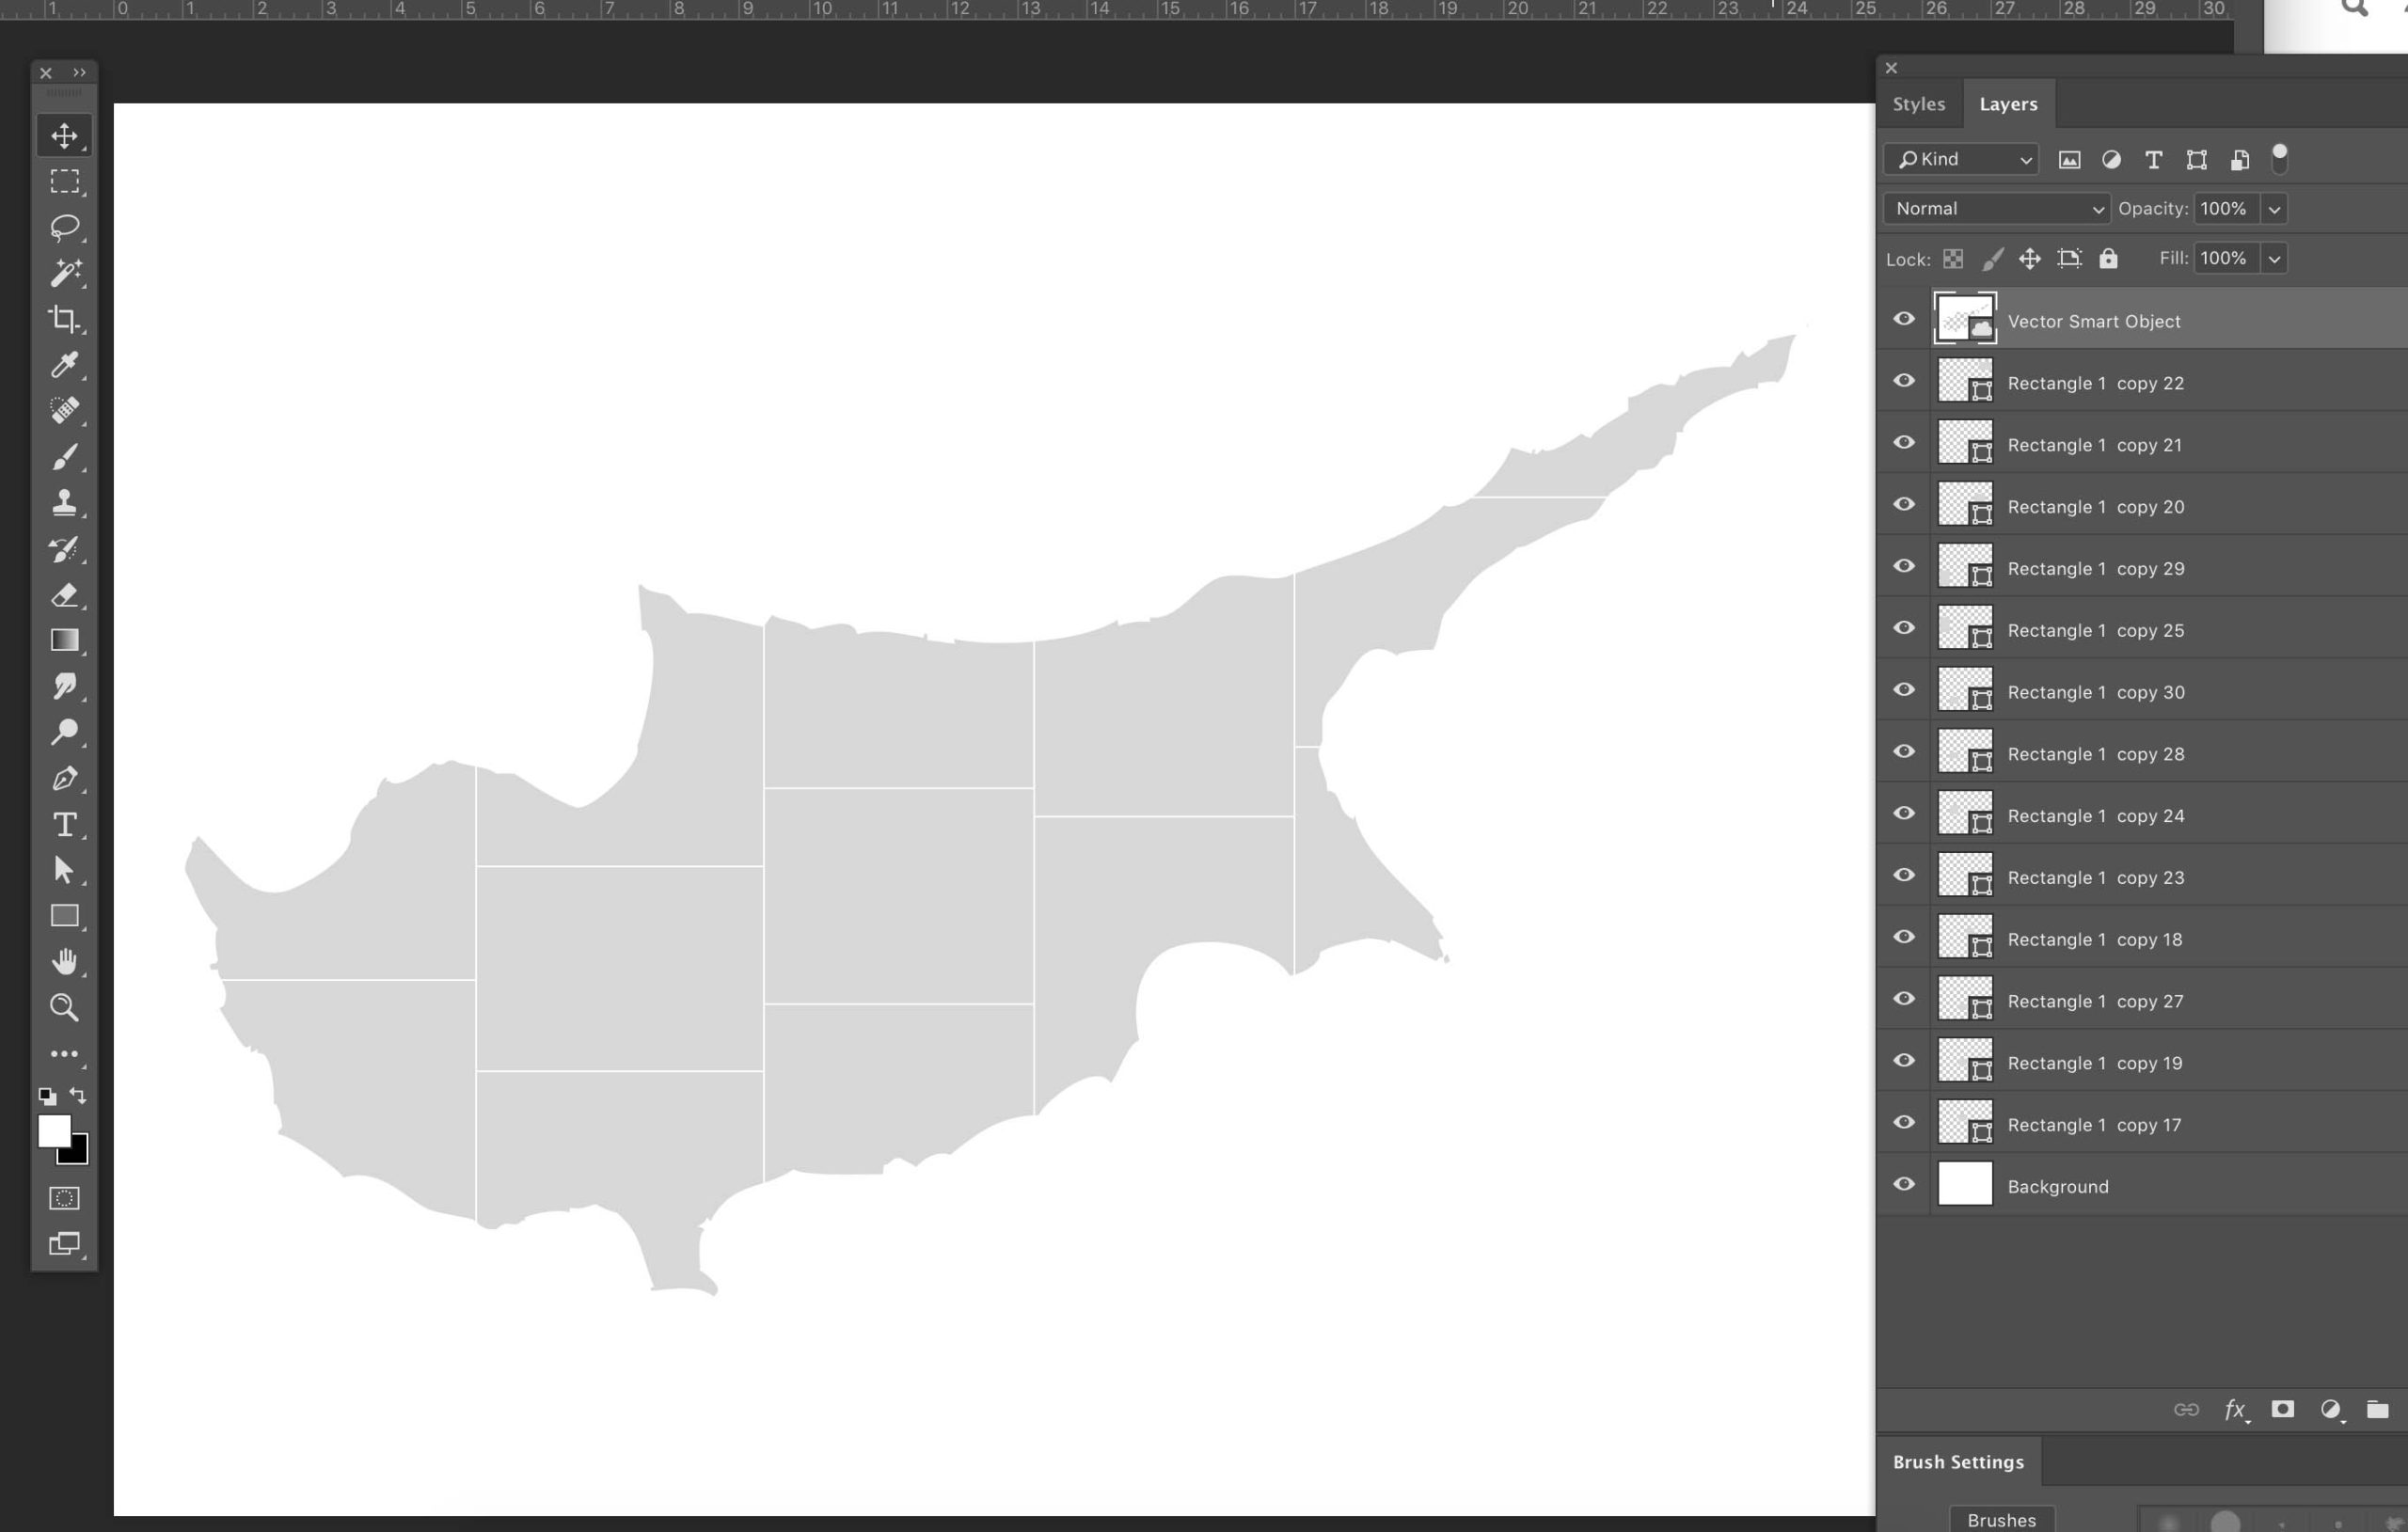Add a layer mask to the layer
The width and height of the screenshot is (2408, 1532).
[x=2282, y=1409]
